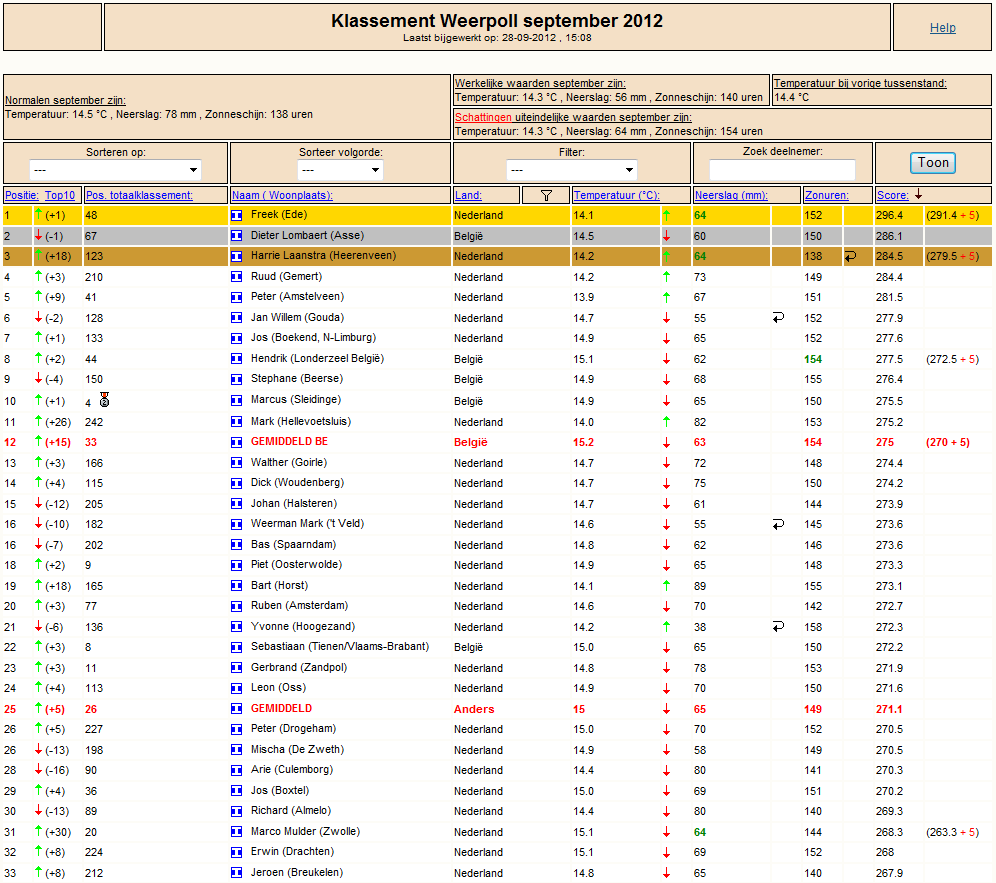The width and height of the screenshot is (996, 883).
Task: Click the return-arrow icon in Weerman Mark row
Action: click(x=778, y=524)
